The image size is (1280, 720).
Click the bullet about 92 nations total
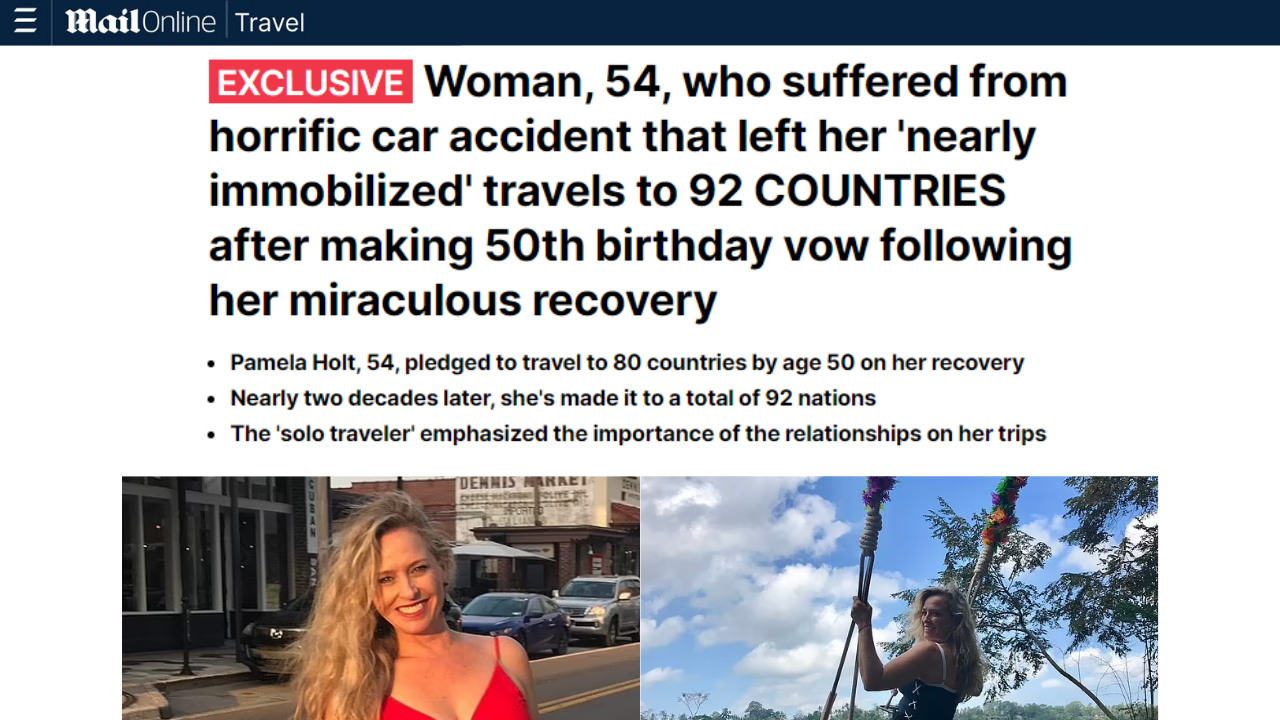click(x=553, y=398)
